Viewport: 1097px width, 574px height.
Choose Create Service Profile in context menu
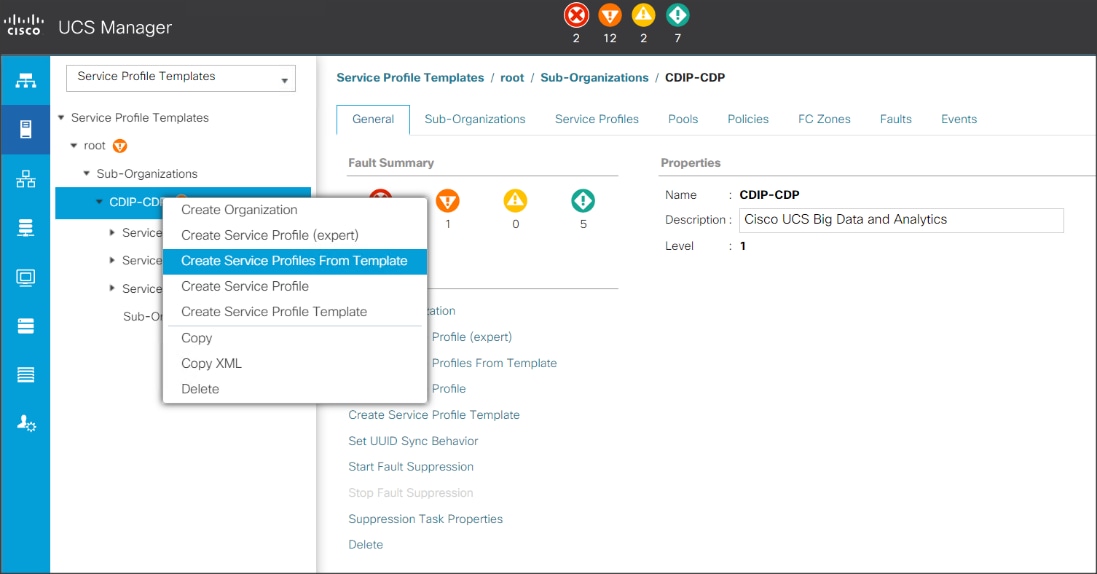coord(295,286)
